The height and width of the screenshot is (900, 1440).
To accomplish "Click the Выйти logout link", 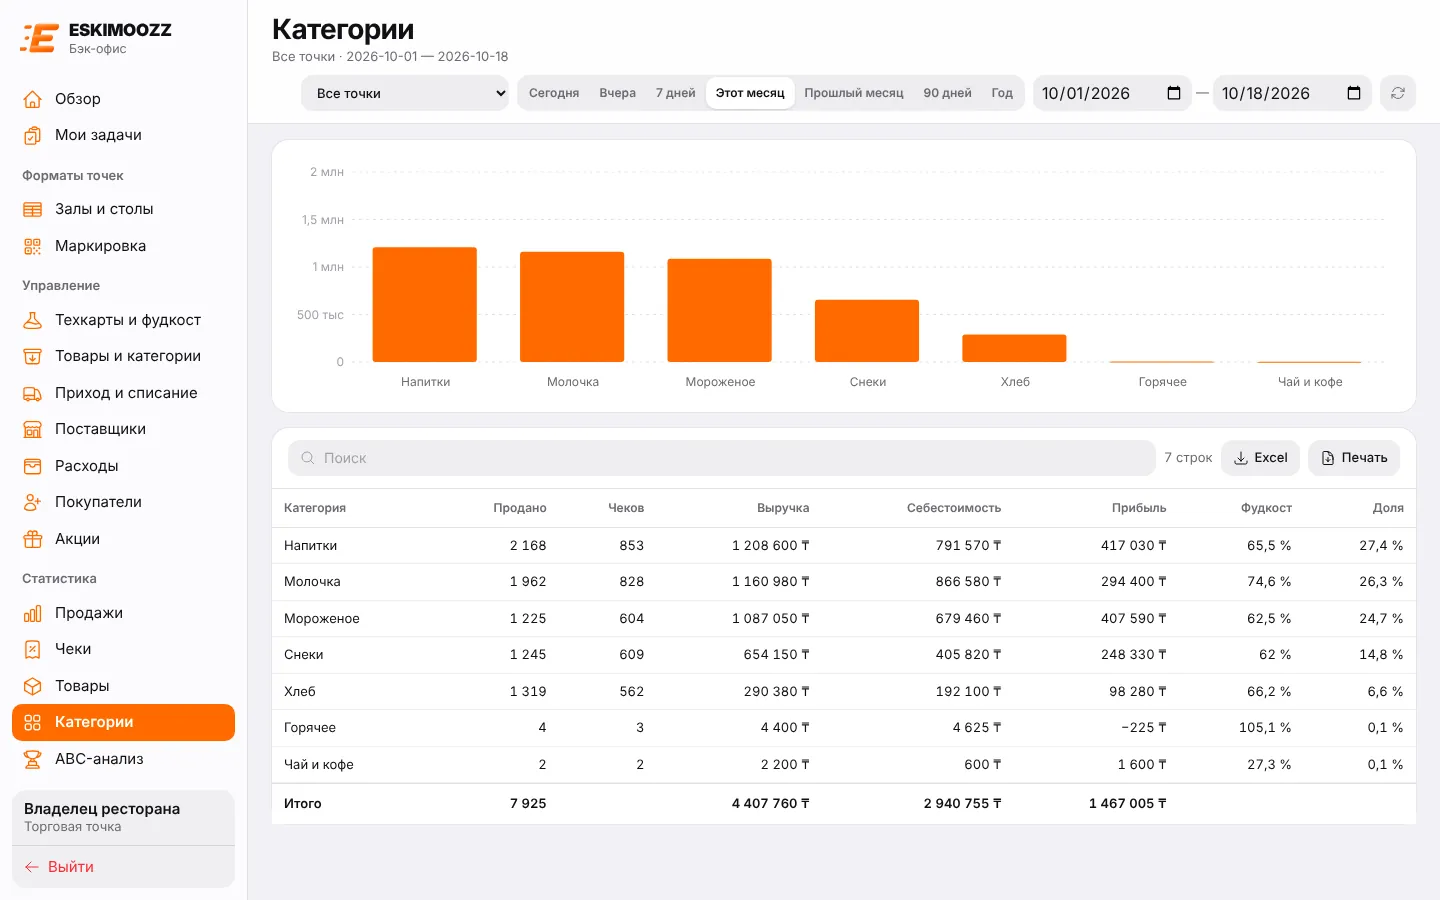I will click(x=59, y=867).
